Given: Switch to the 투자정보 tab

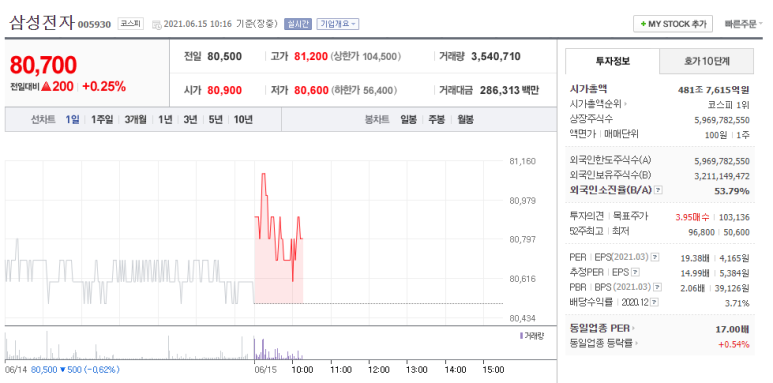Looking at the screenshot, I should pyautogui.click(x=612, y=61).
